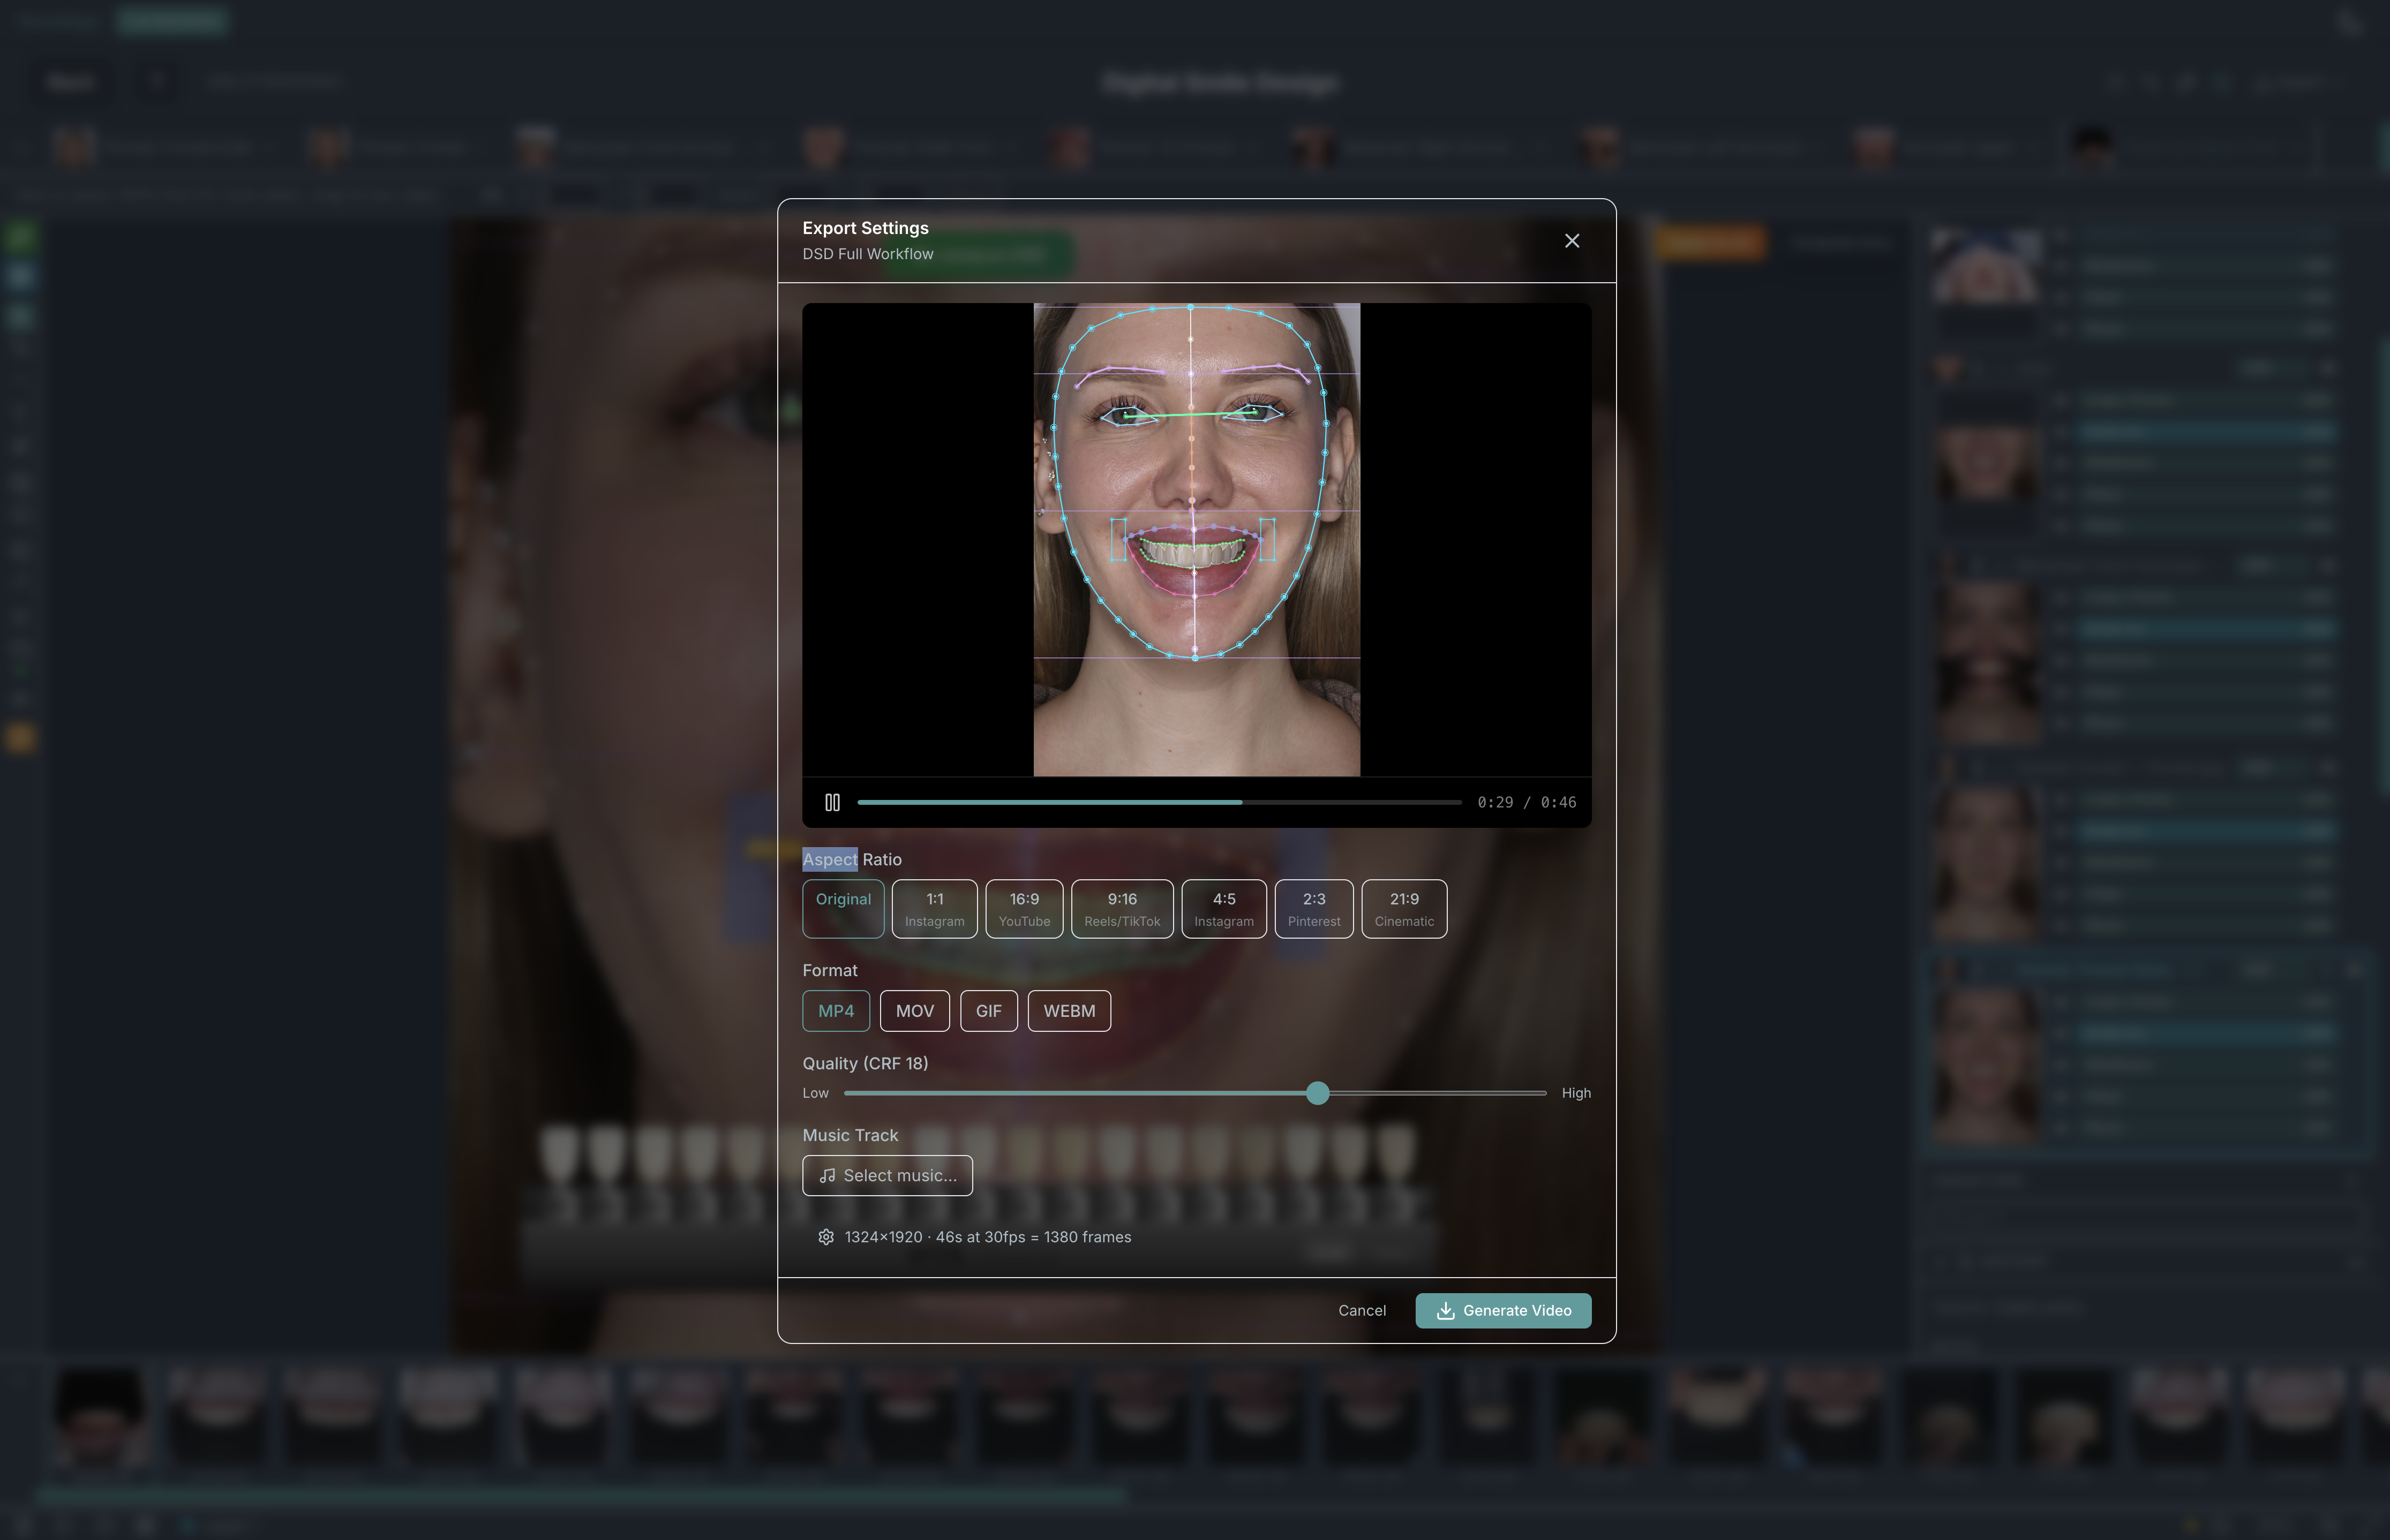Switch export format to MOV

click(913, 1010)
